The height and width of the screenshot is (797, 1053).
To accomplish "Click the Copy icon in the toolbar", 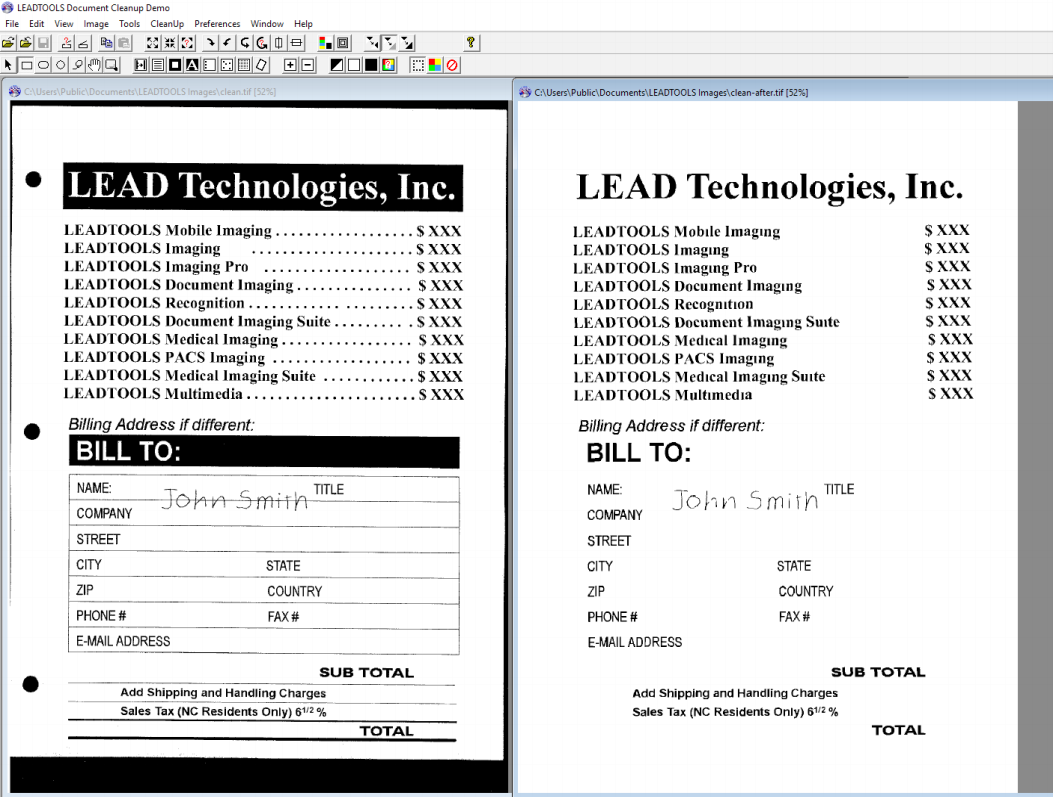I will click(106, 43).
